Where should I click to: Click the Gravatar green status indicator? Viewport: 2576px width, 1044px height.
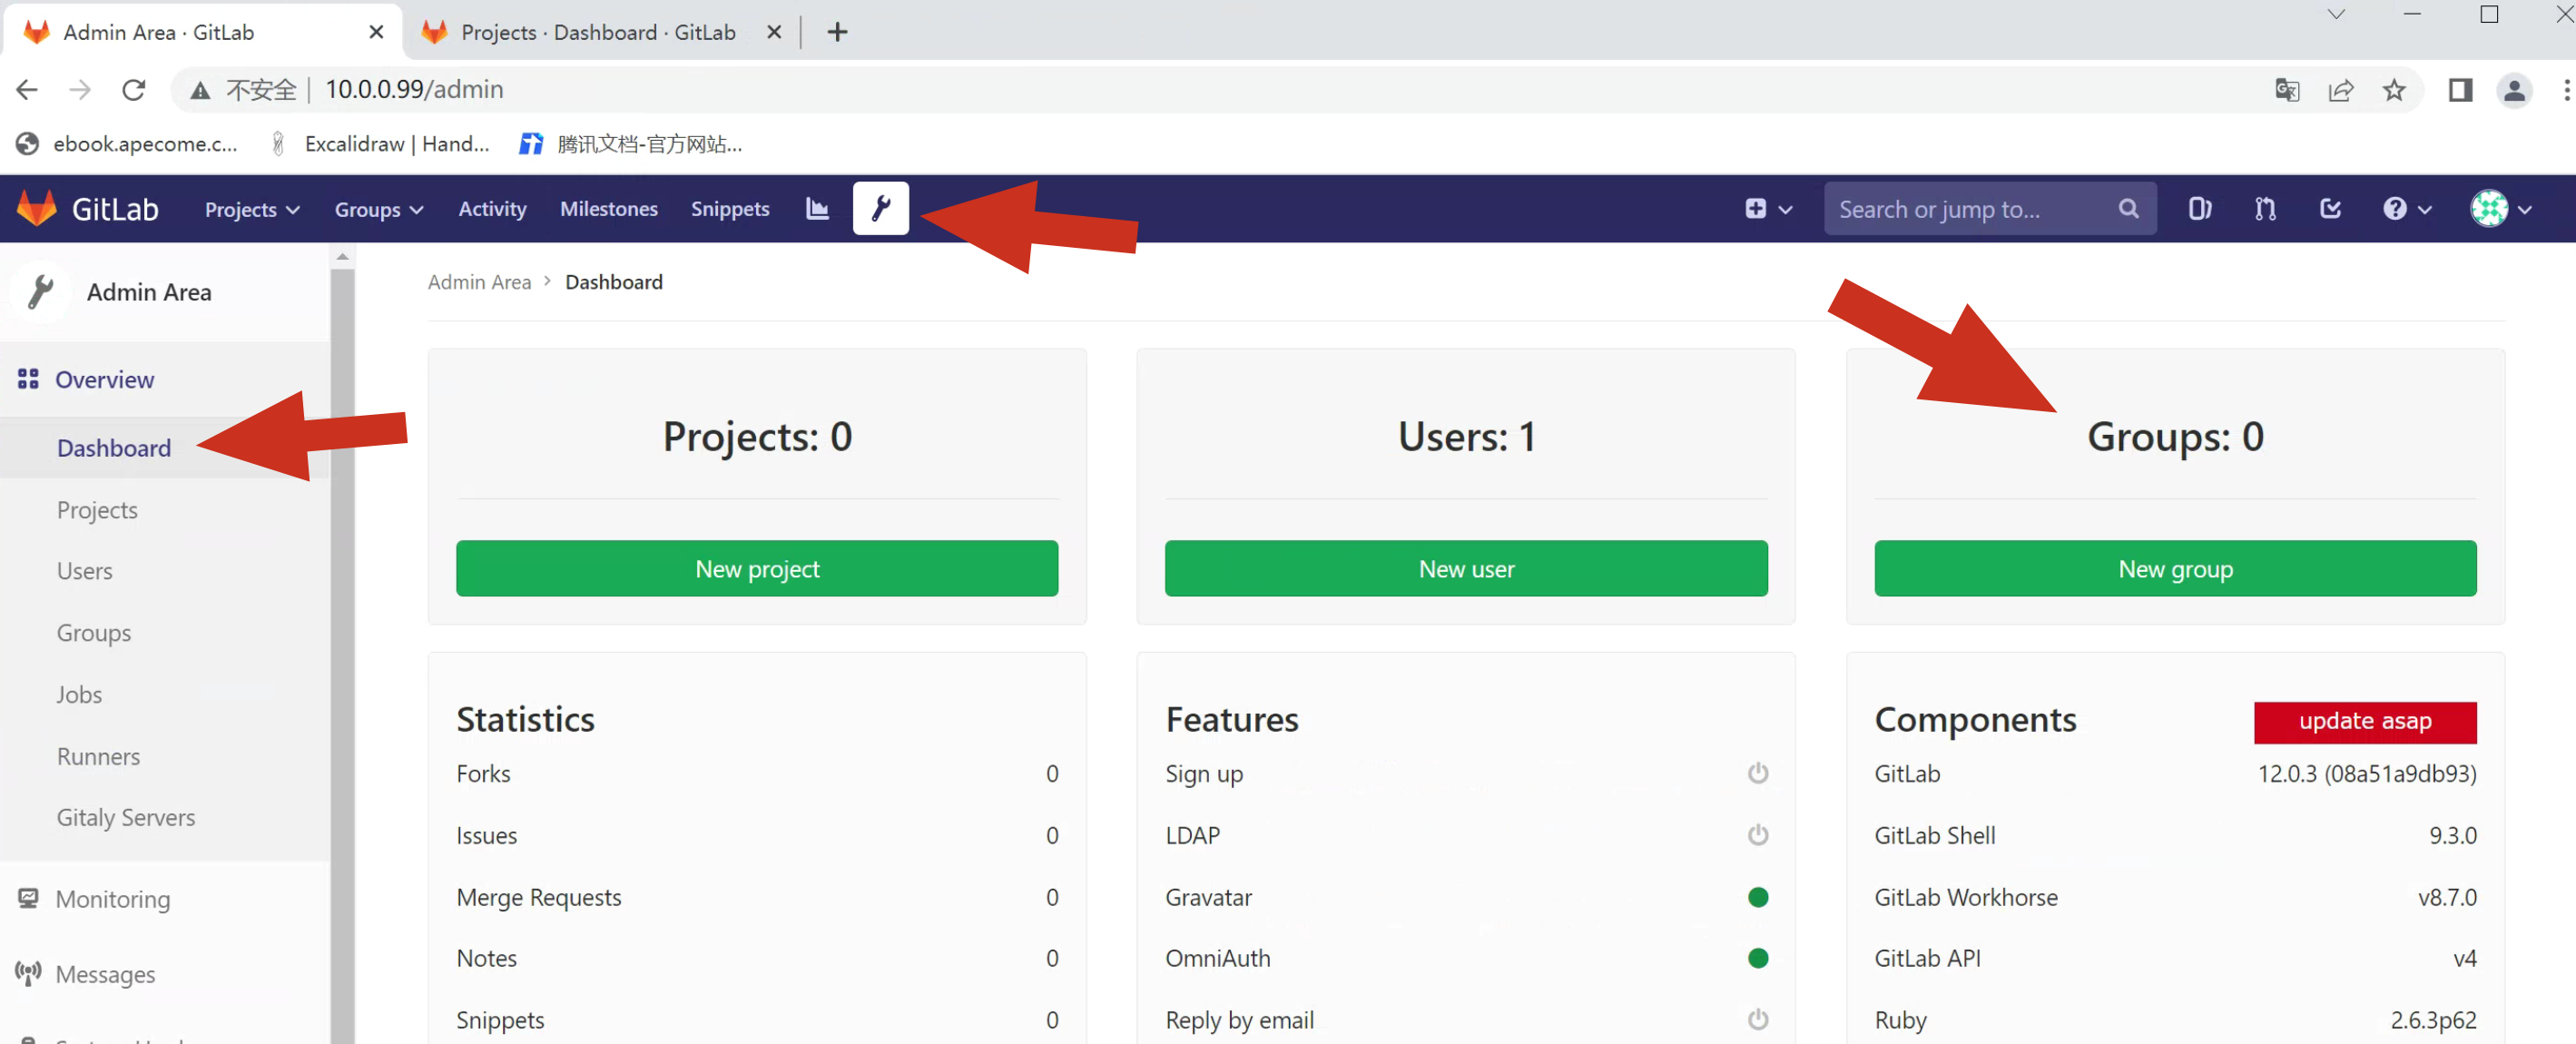[1757, 897]
